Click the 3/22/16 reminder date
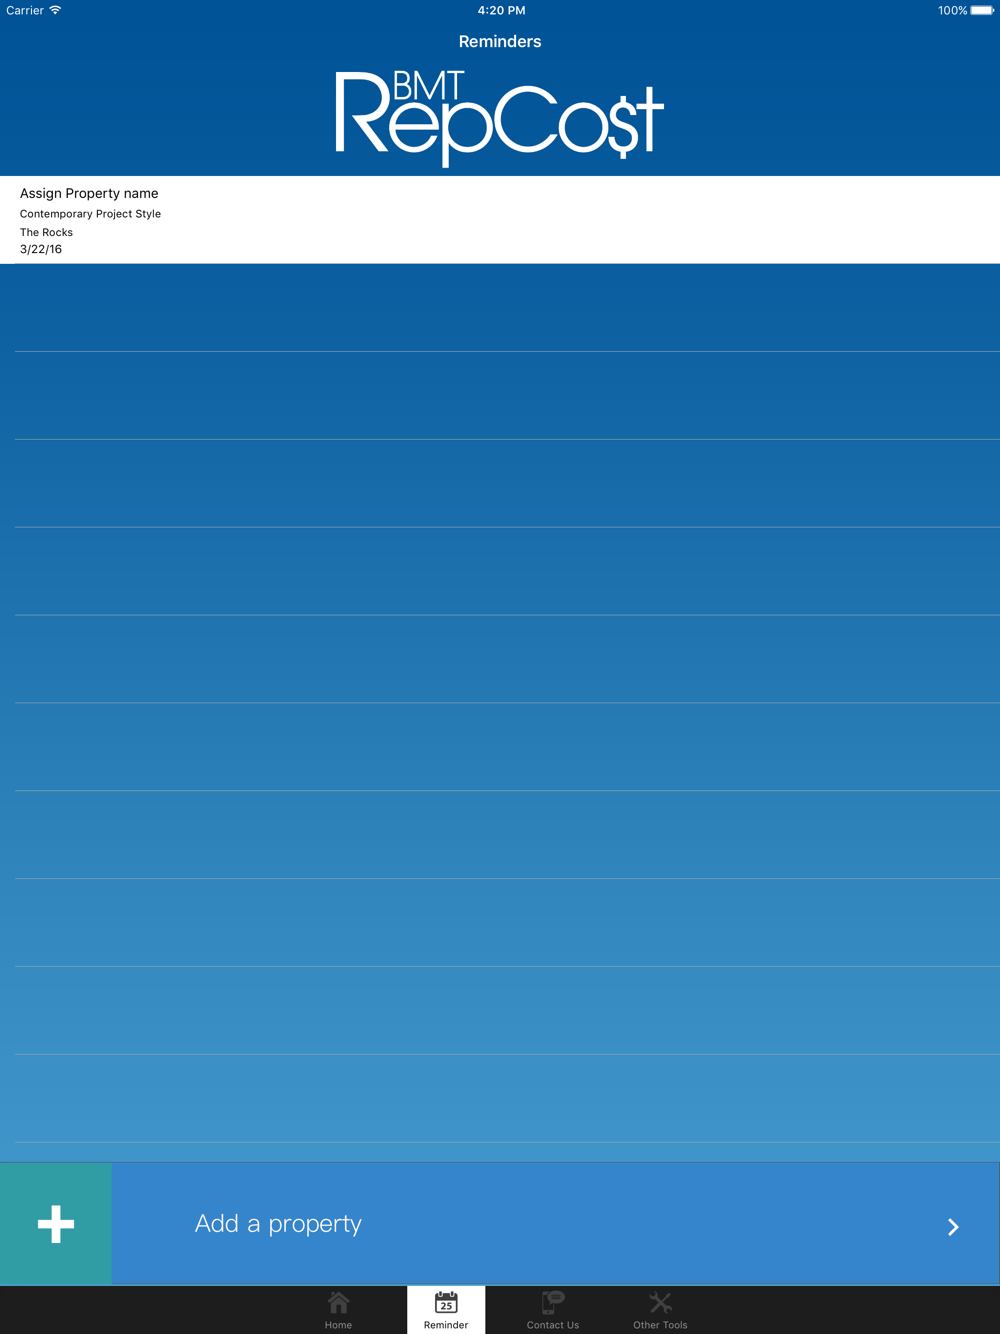This screenshot has width=1000, height=1334. 41,249
